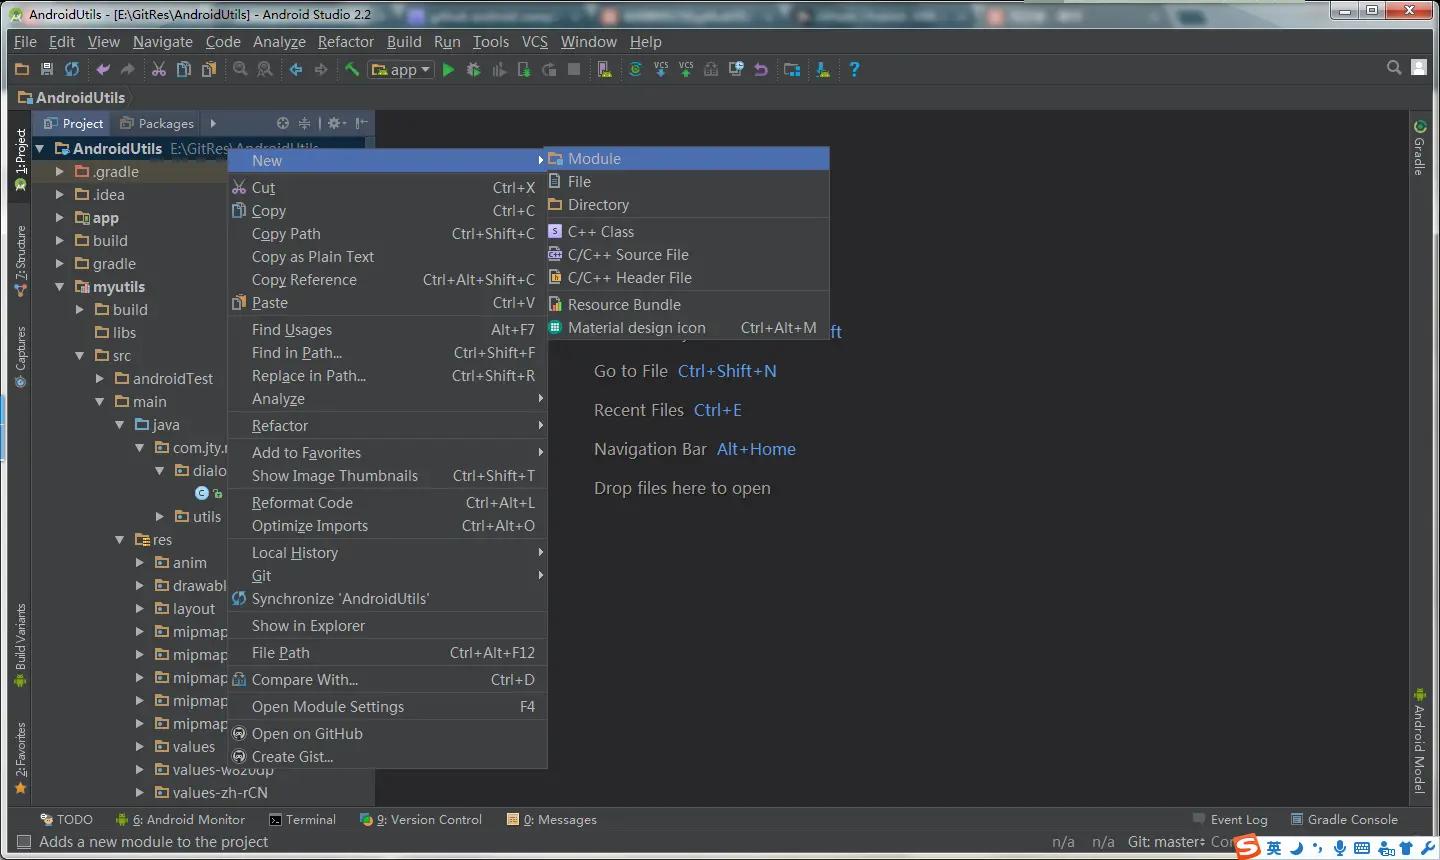Expand the values-zh-rCN folder

(x=140, y=793)
